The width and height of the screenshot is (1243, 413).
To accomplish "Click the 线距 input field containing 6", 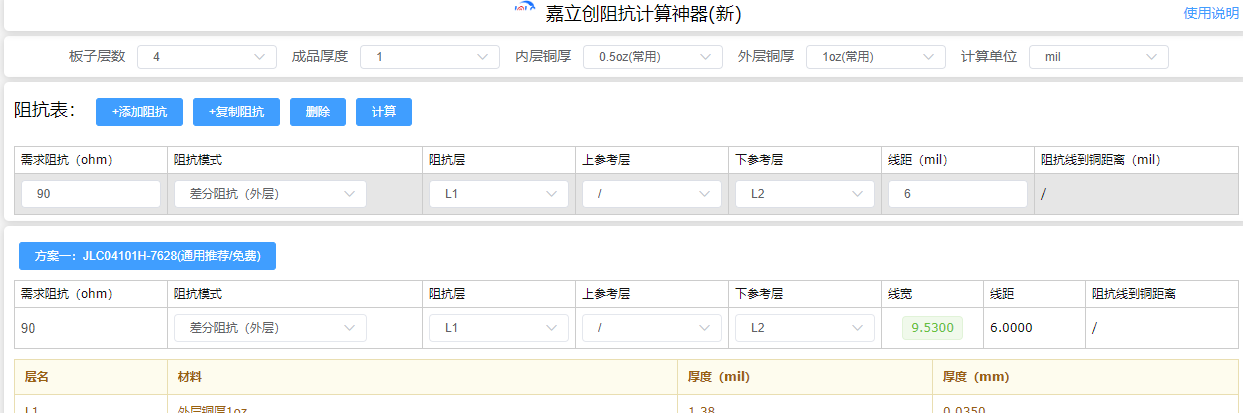I will (958, 194).
